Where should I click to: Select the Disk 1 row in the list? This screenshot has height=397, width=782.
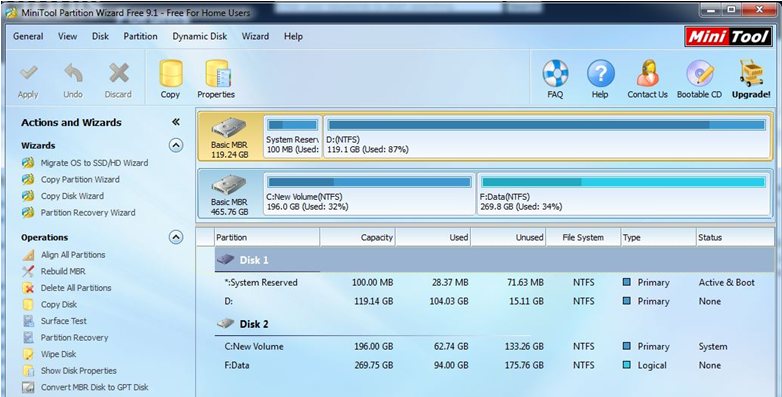(495, 260)
